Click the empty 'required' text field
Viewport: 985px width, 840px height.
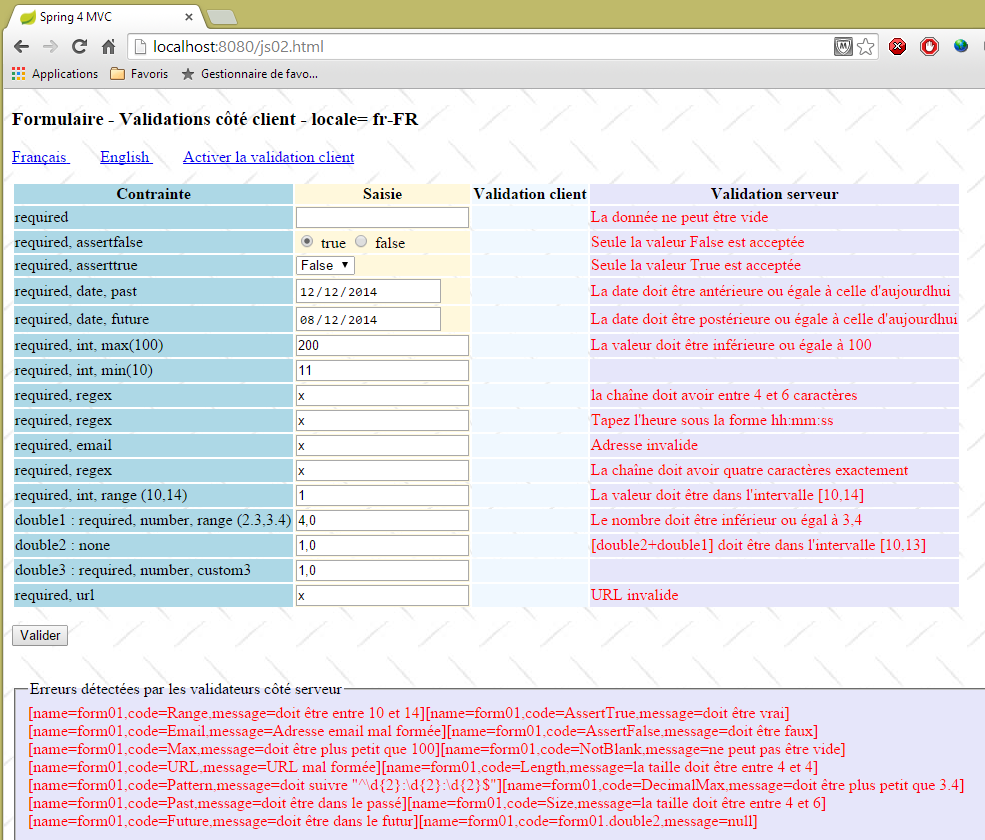(382, 217)
